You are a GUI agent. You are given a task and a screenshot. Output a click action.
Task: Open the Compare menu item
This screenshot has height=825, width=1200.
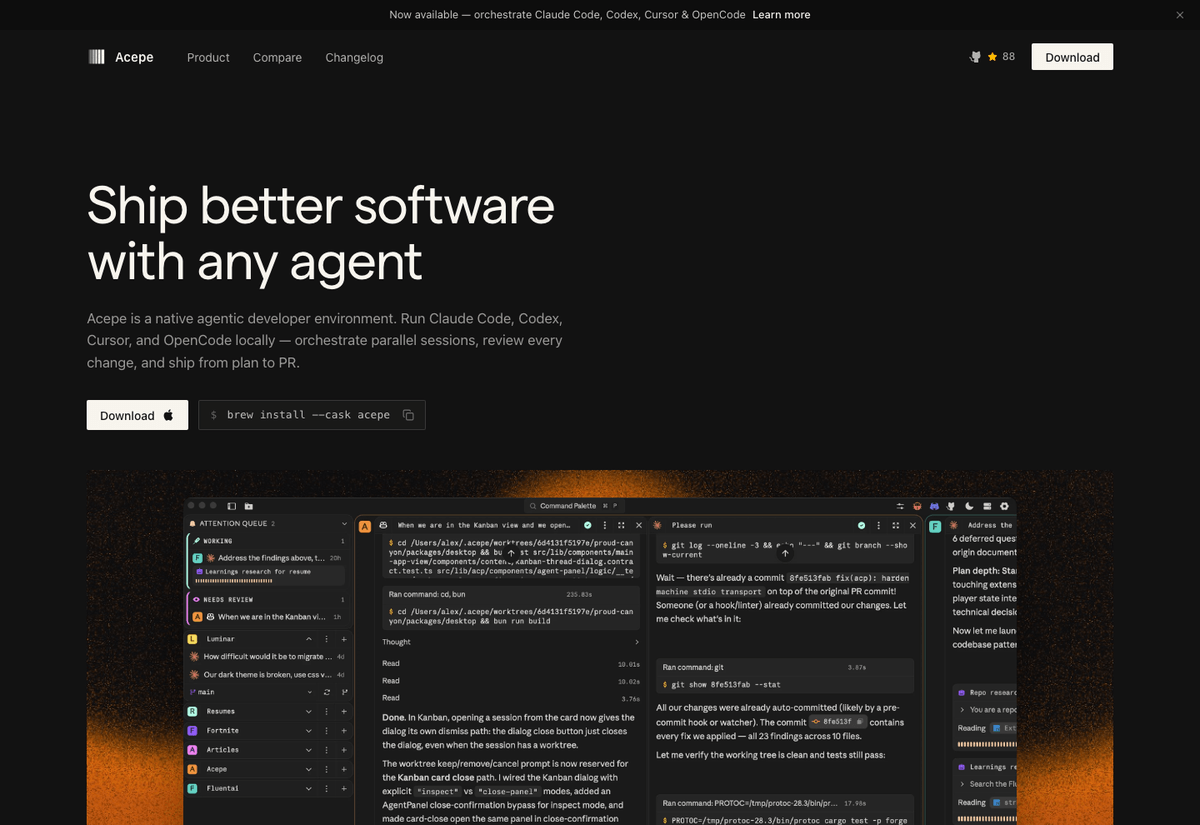coord(277,57)
